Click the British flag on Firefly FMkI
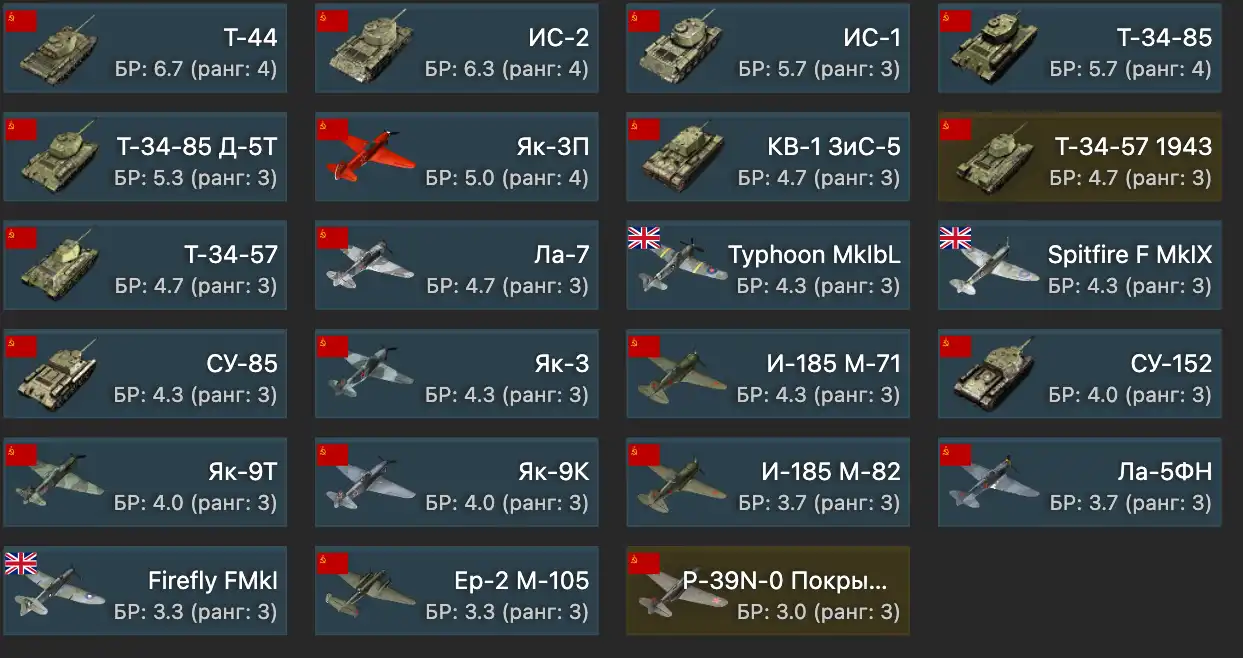The image size is (1243, 658). coord(21,562)
